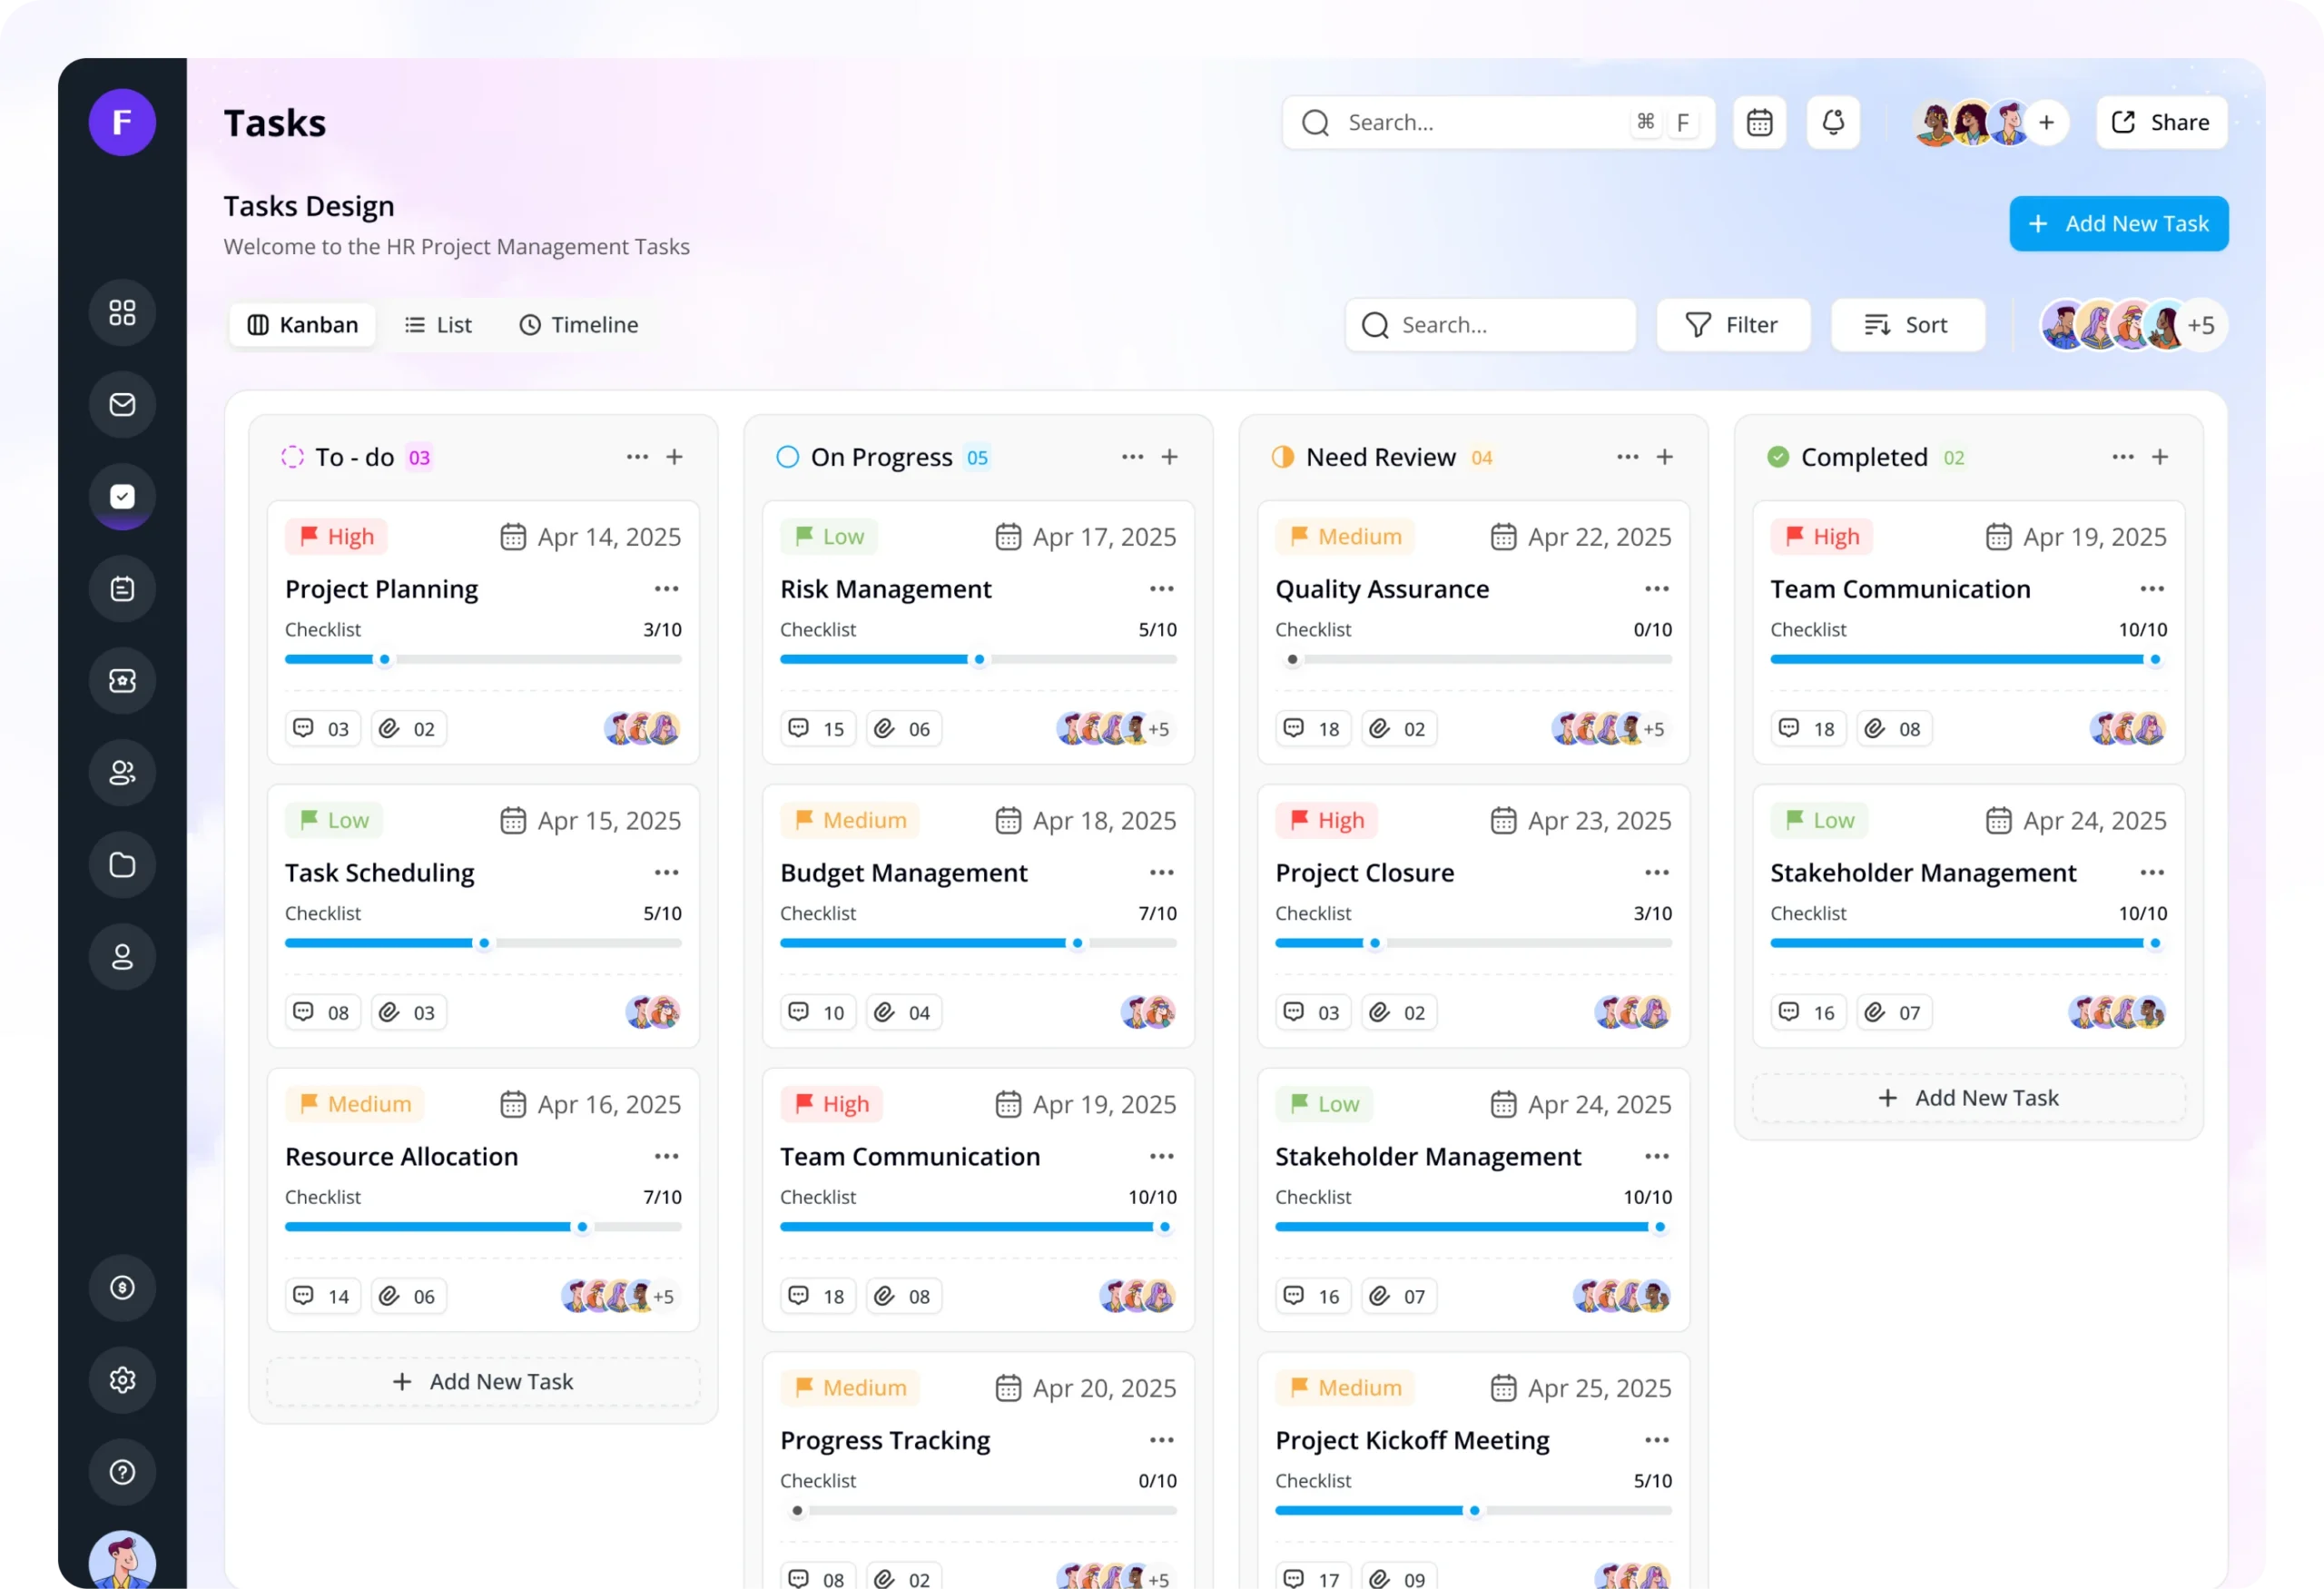Switch to the Timeline view tab
Screen dimensions: 2324x1589
[x=579, y=325]
